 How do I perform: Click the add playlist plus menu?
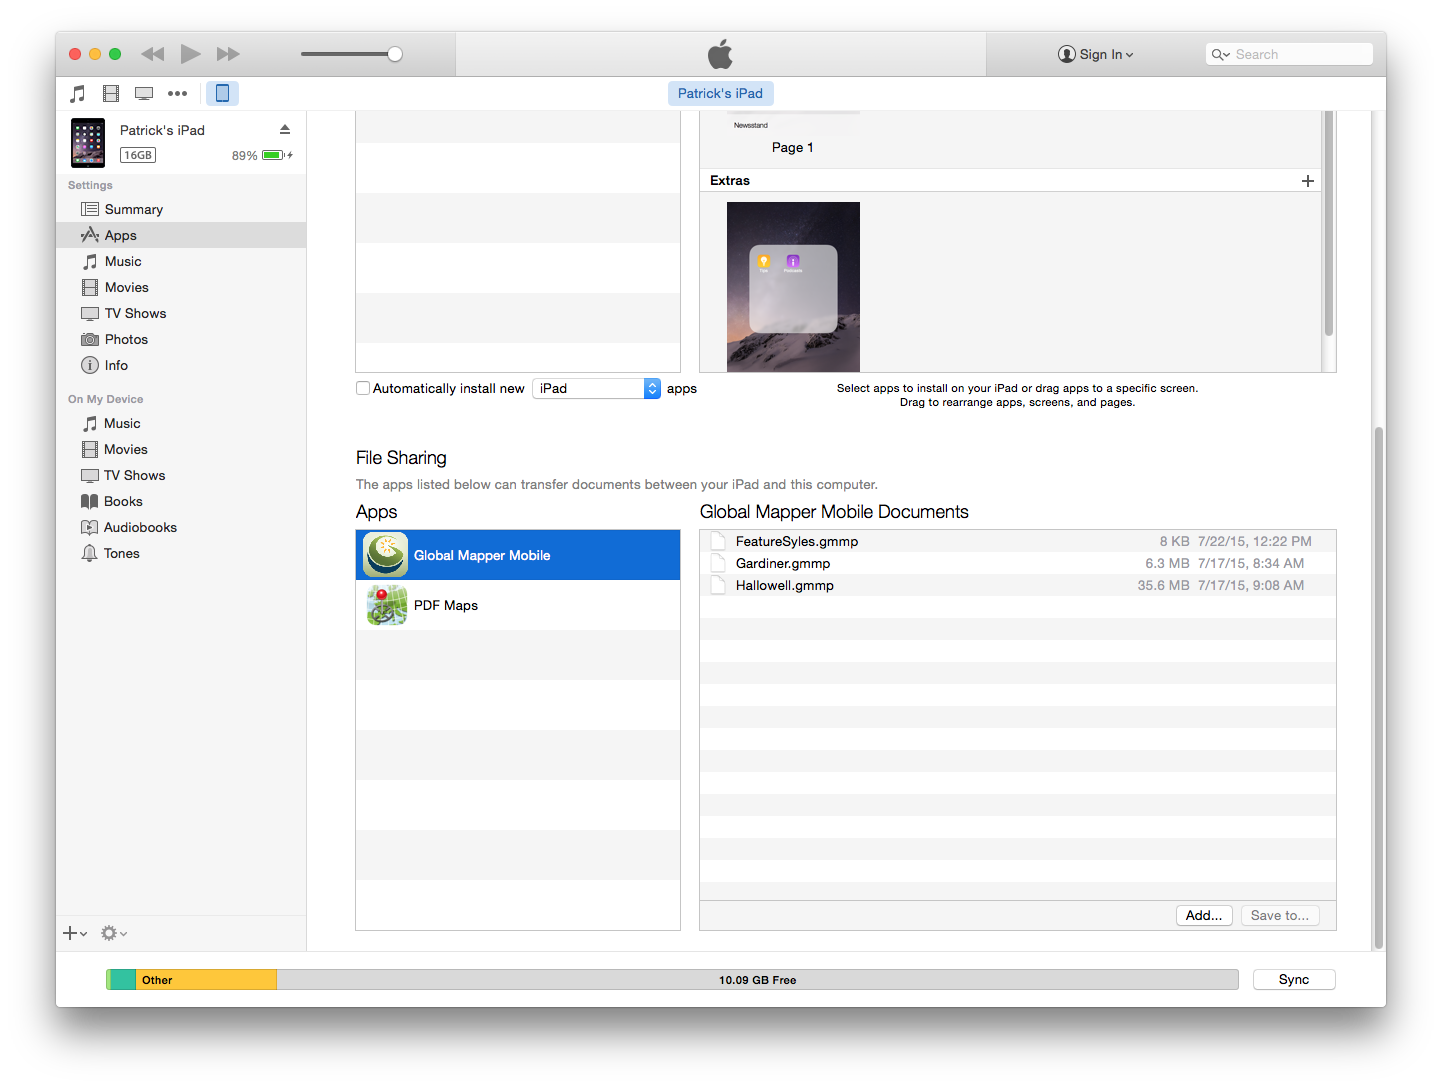tap(75, 933)
